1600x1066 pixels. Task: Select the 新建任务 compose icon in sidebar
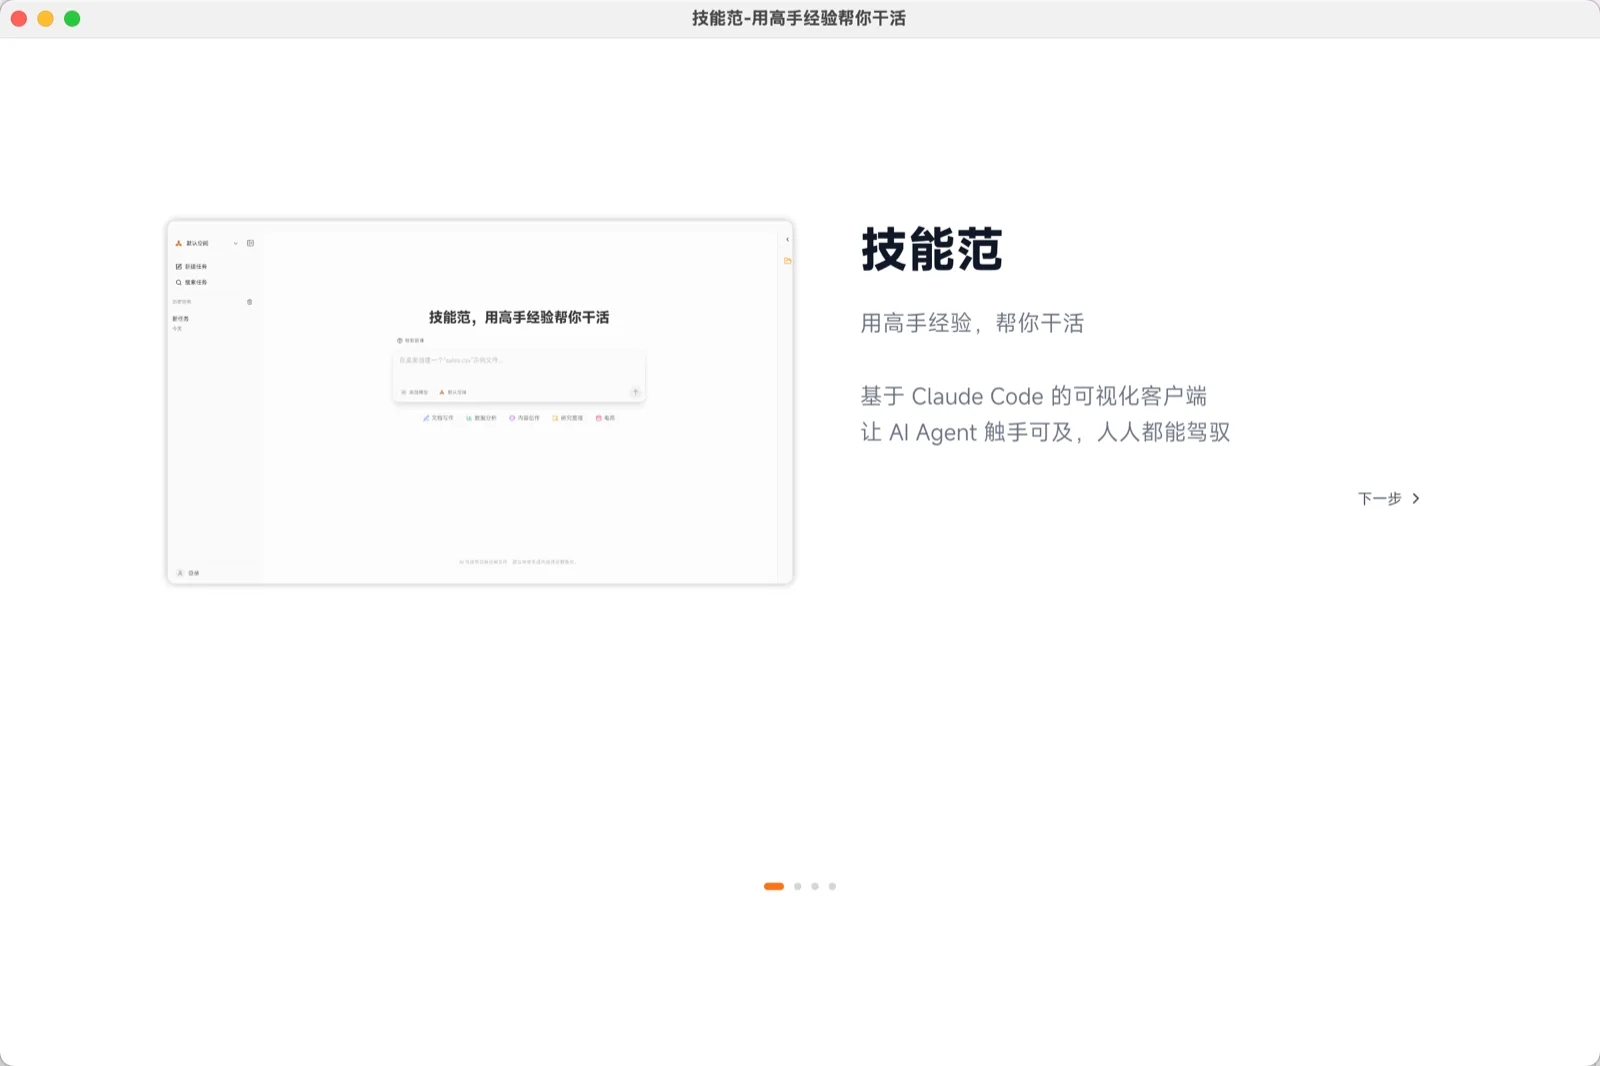[177, 266]
